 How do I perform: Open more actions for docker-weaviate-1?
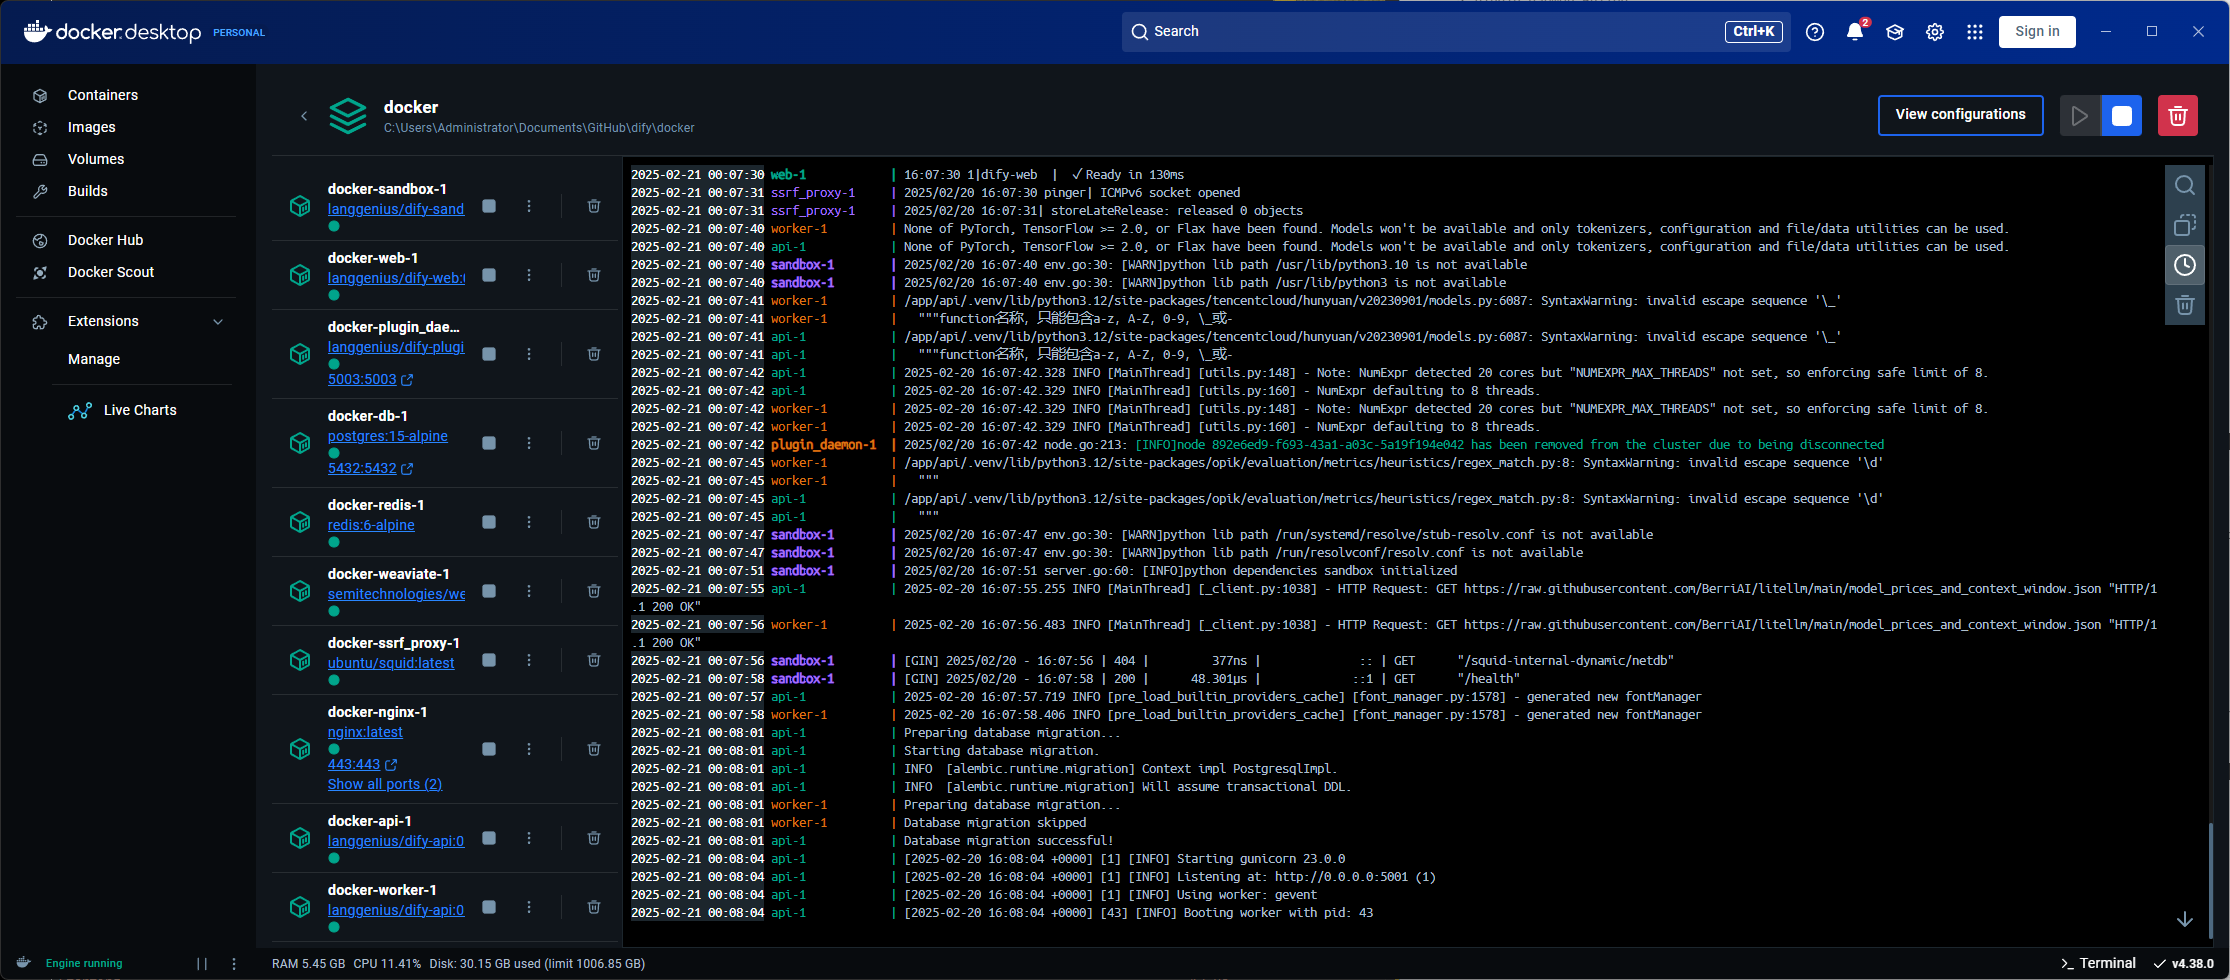pyautogui.click(x=529, y=591)
